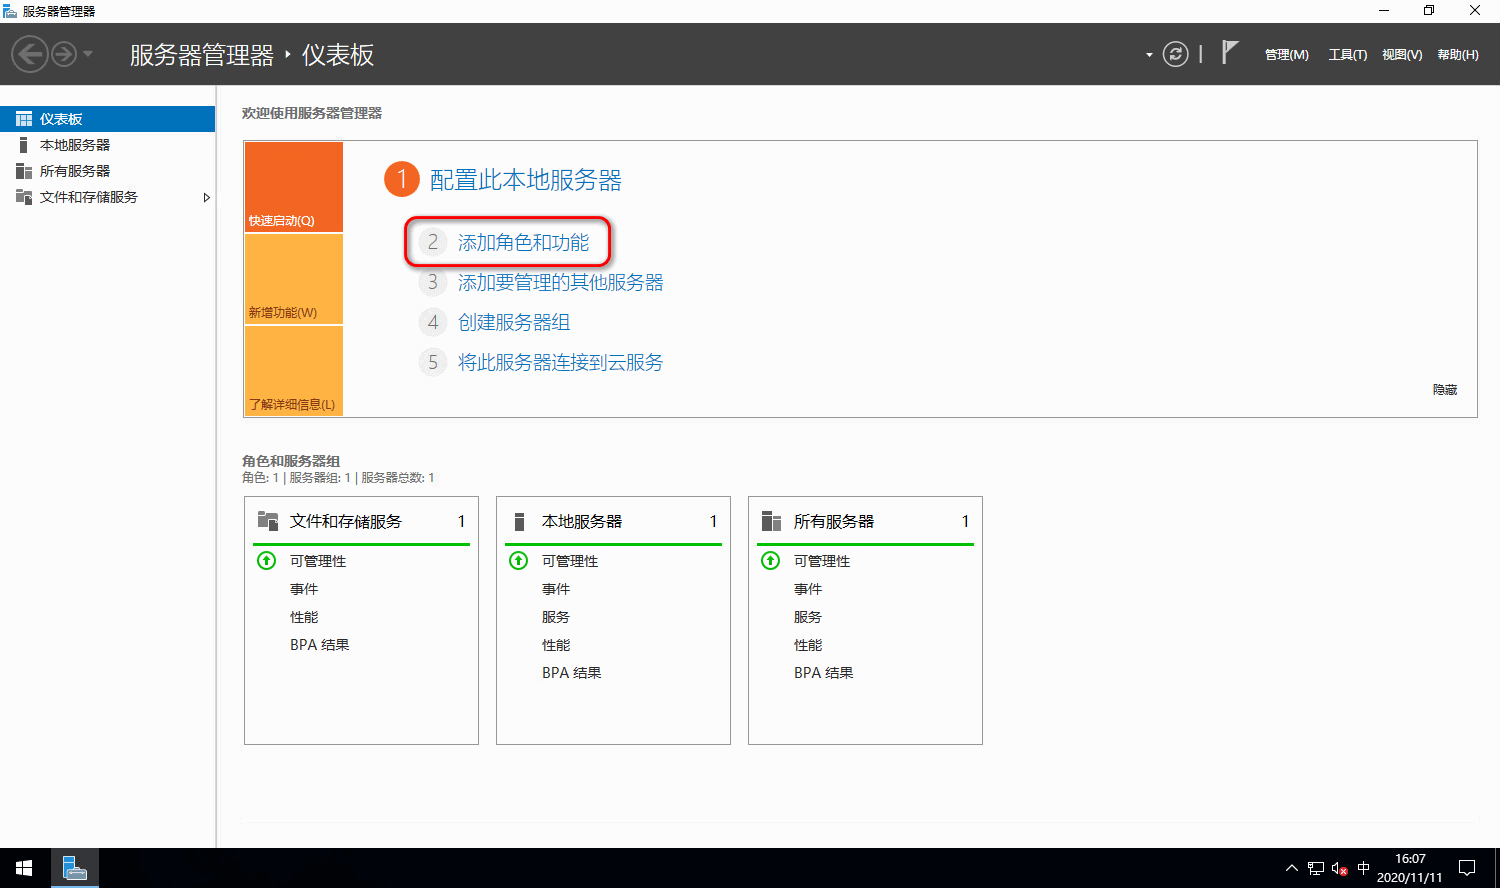The height and width of the screenshot is (888, 1500).
Task: Click the refresh icon in header
Action: 1176,54
